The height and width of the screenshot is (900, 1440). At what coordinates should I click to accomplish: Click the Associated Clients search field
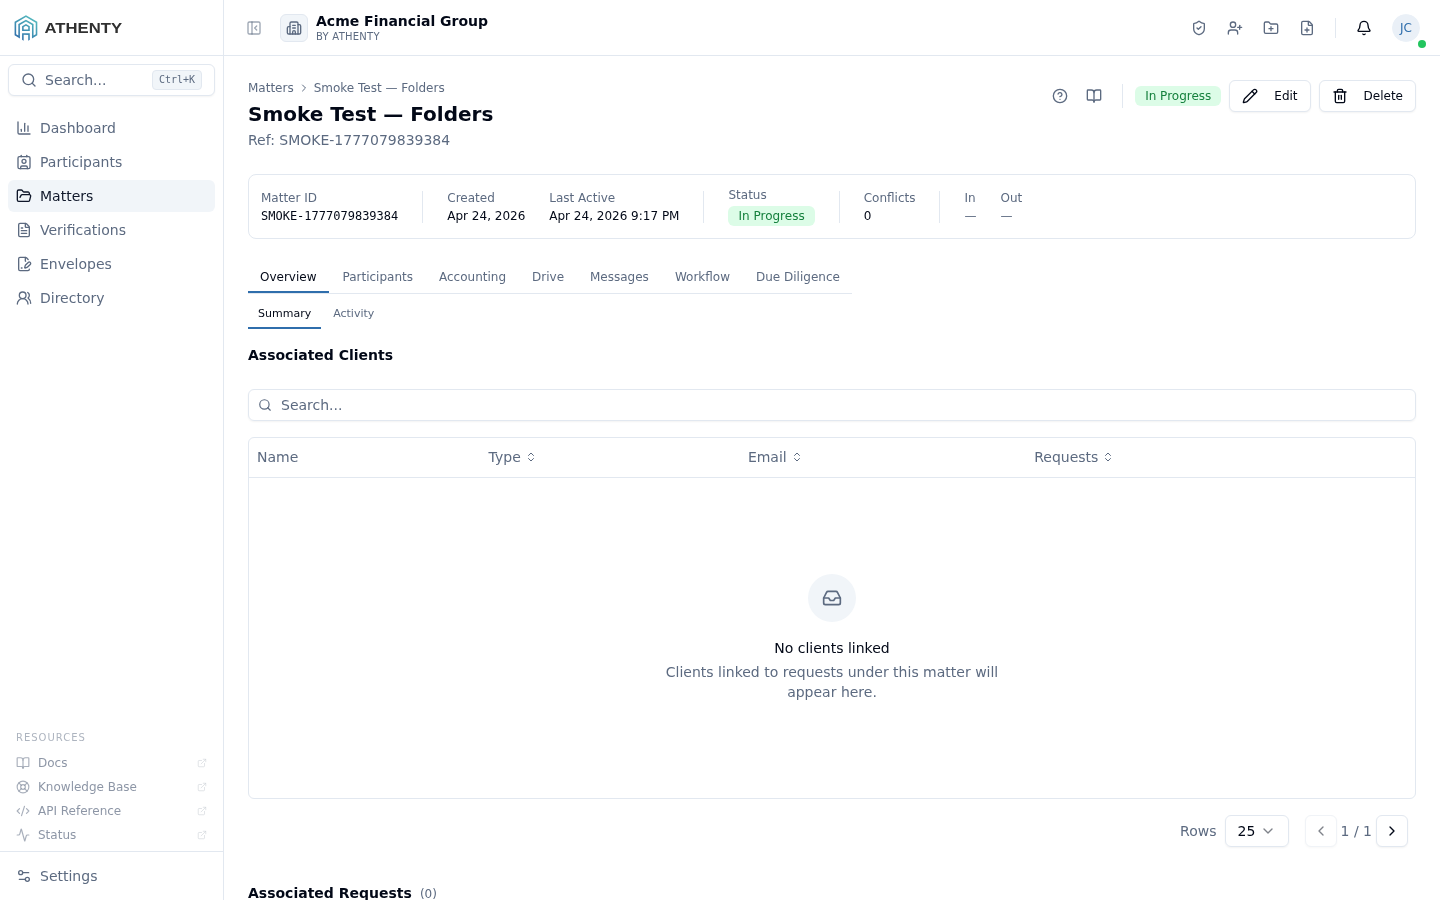pyautogui.click(x=832, y=405)
